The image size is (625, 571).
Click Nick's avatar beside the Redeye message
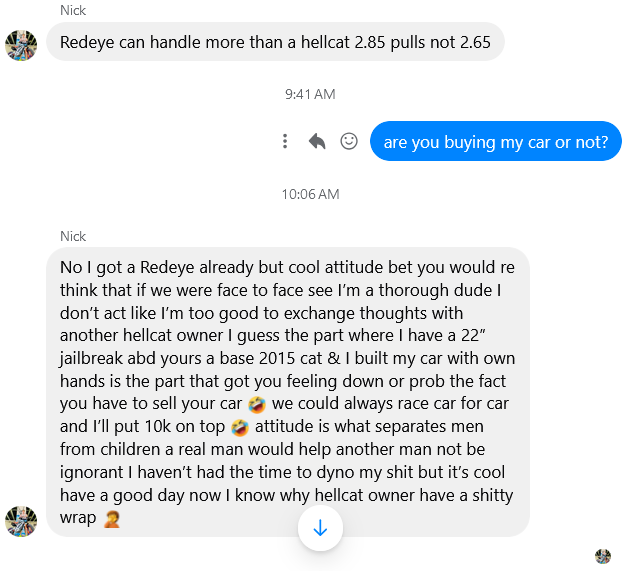(21, 45)
